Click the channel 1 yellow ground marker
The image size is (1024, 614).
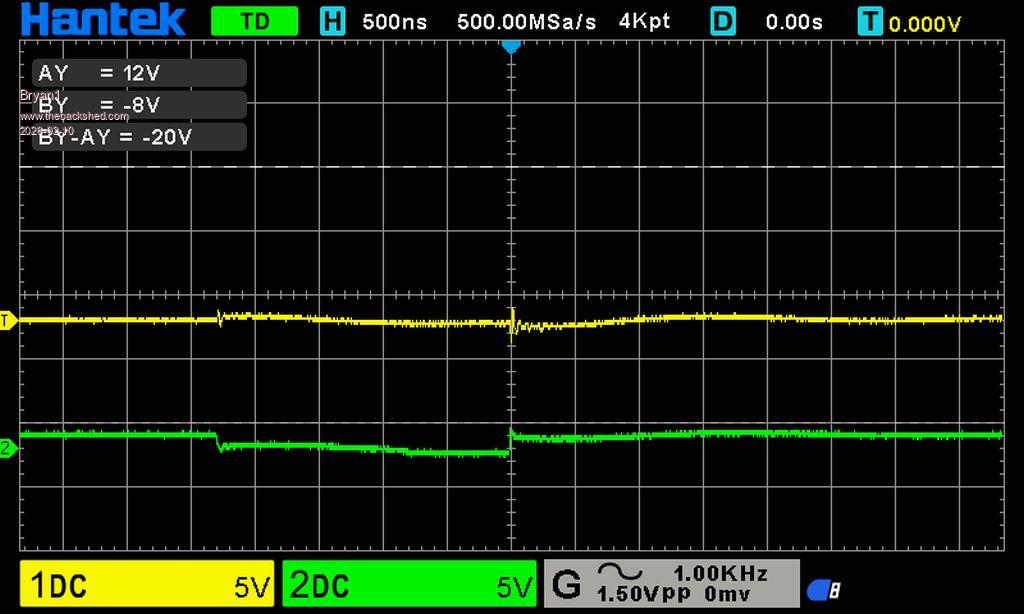click(8, 320)
